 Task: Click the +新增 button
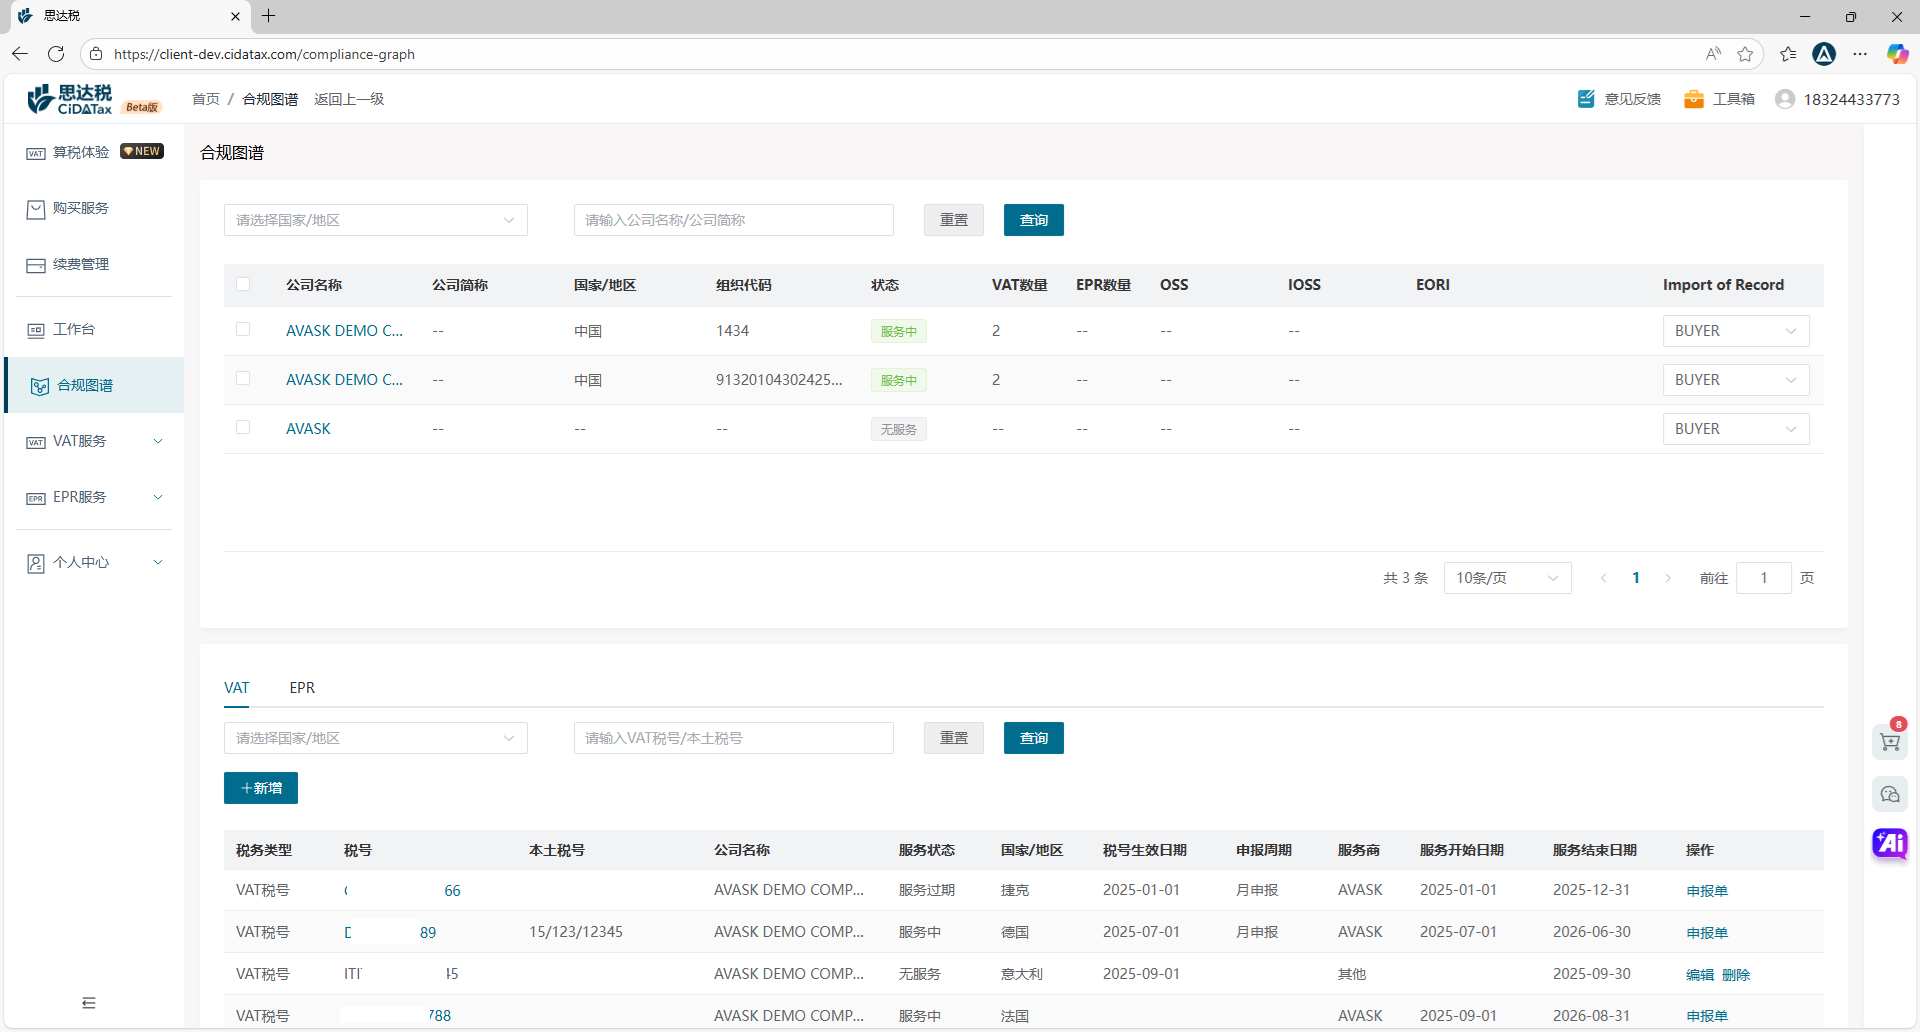pyautogui.click(x=261, y=788)
